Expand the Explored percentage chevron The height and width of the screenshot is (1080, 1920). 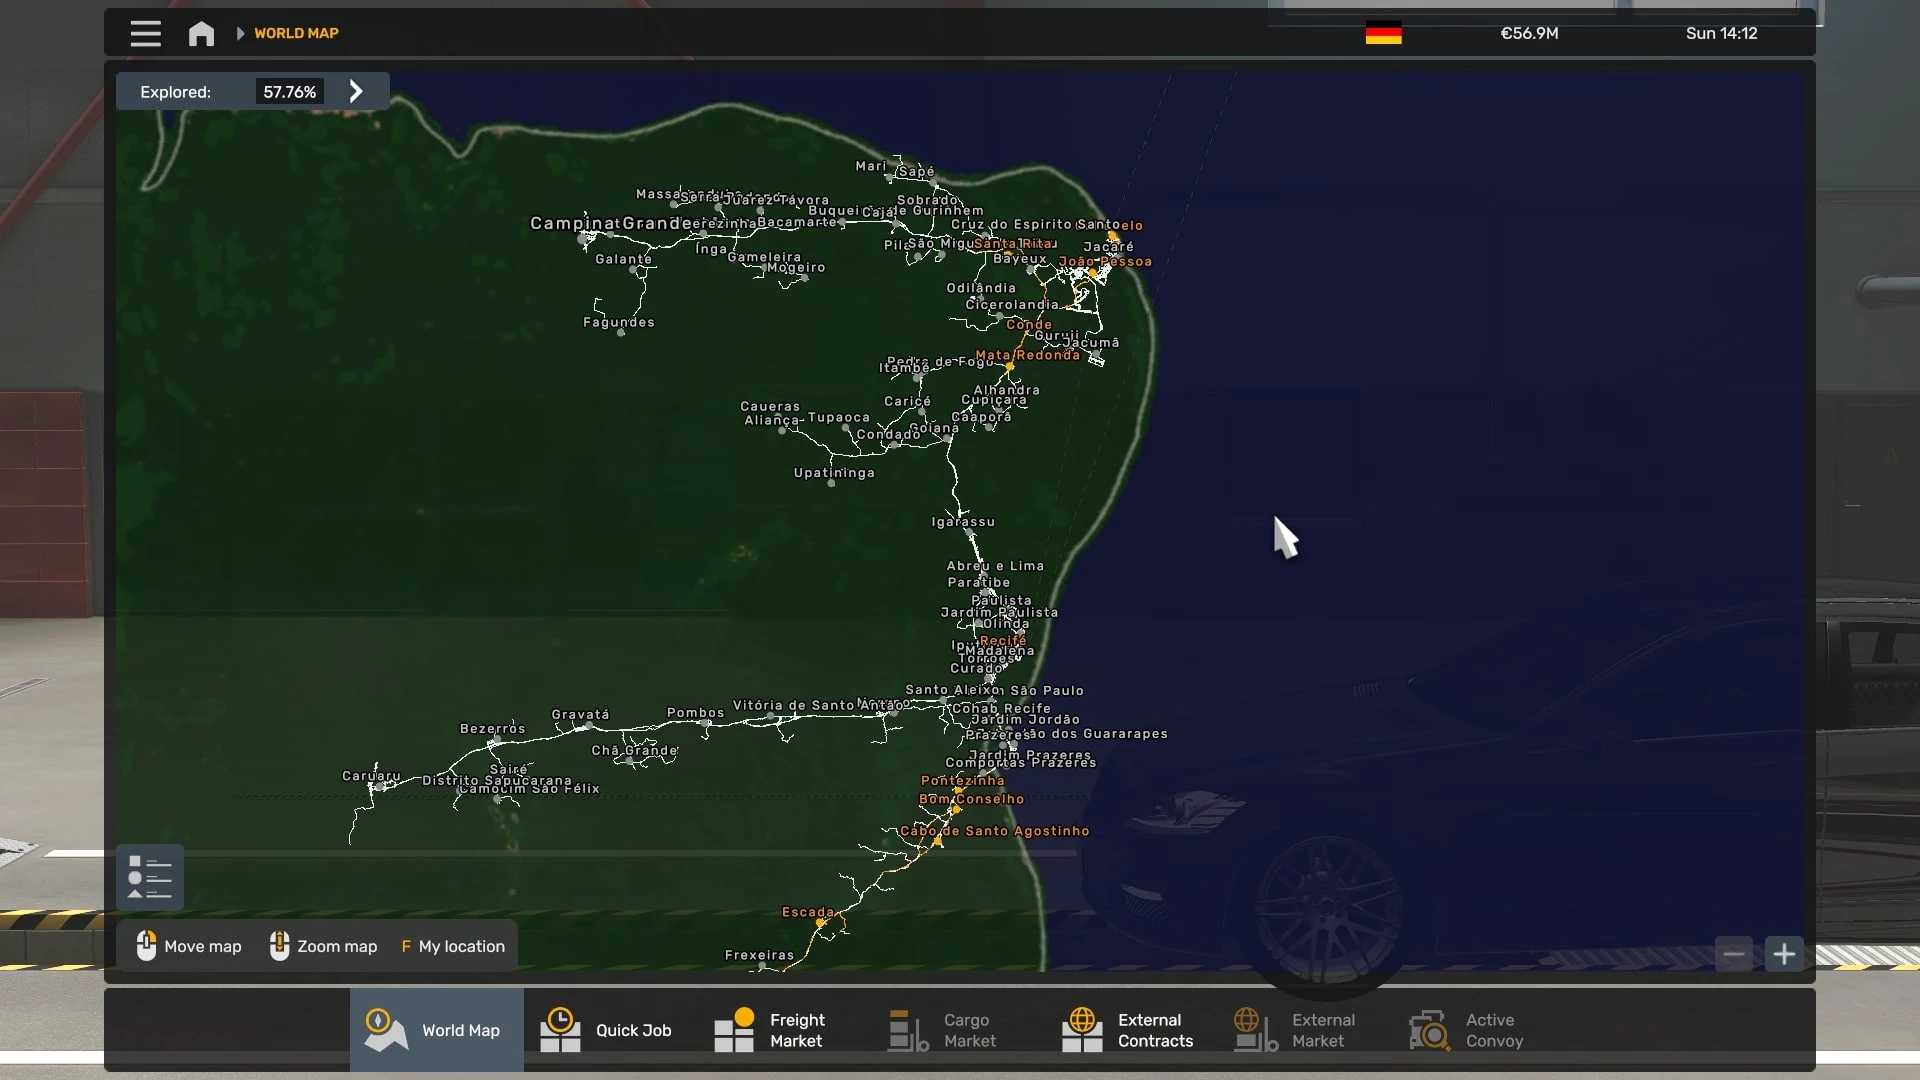(356, 92)
